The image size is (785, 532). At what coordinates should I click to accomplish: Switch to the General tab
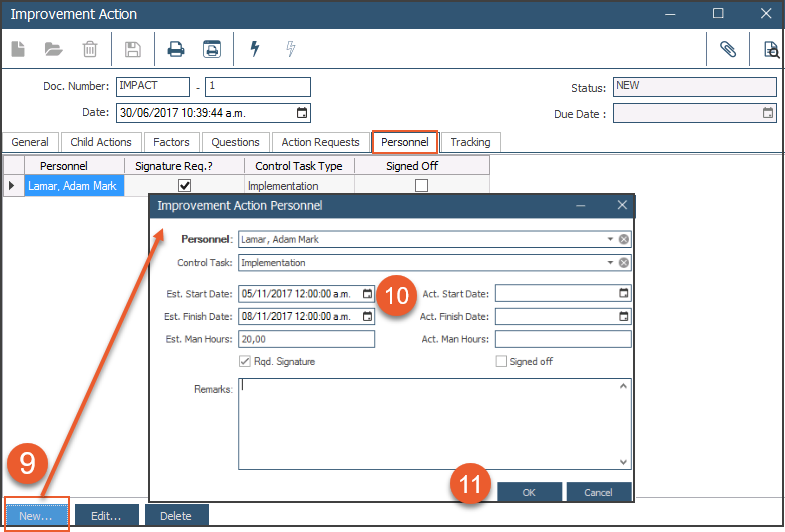(x=30, y=142)
